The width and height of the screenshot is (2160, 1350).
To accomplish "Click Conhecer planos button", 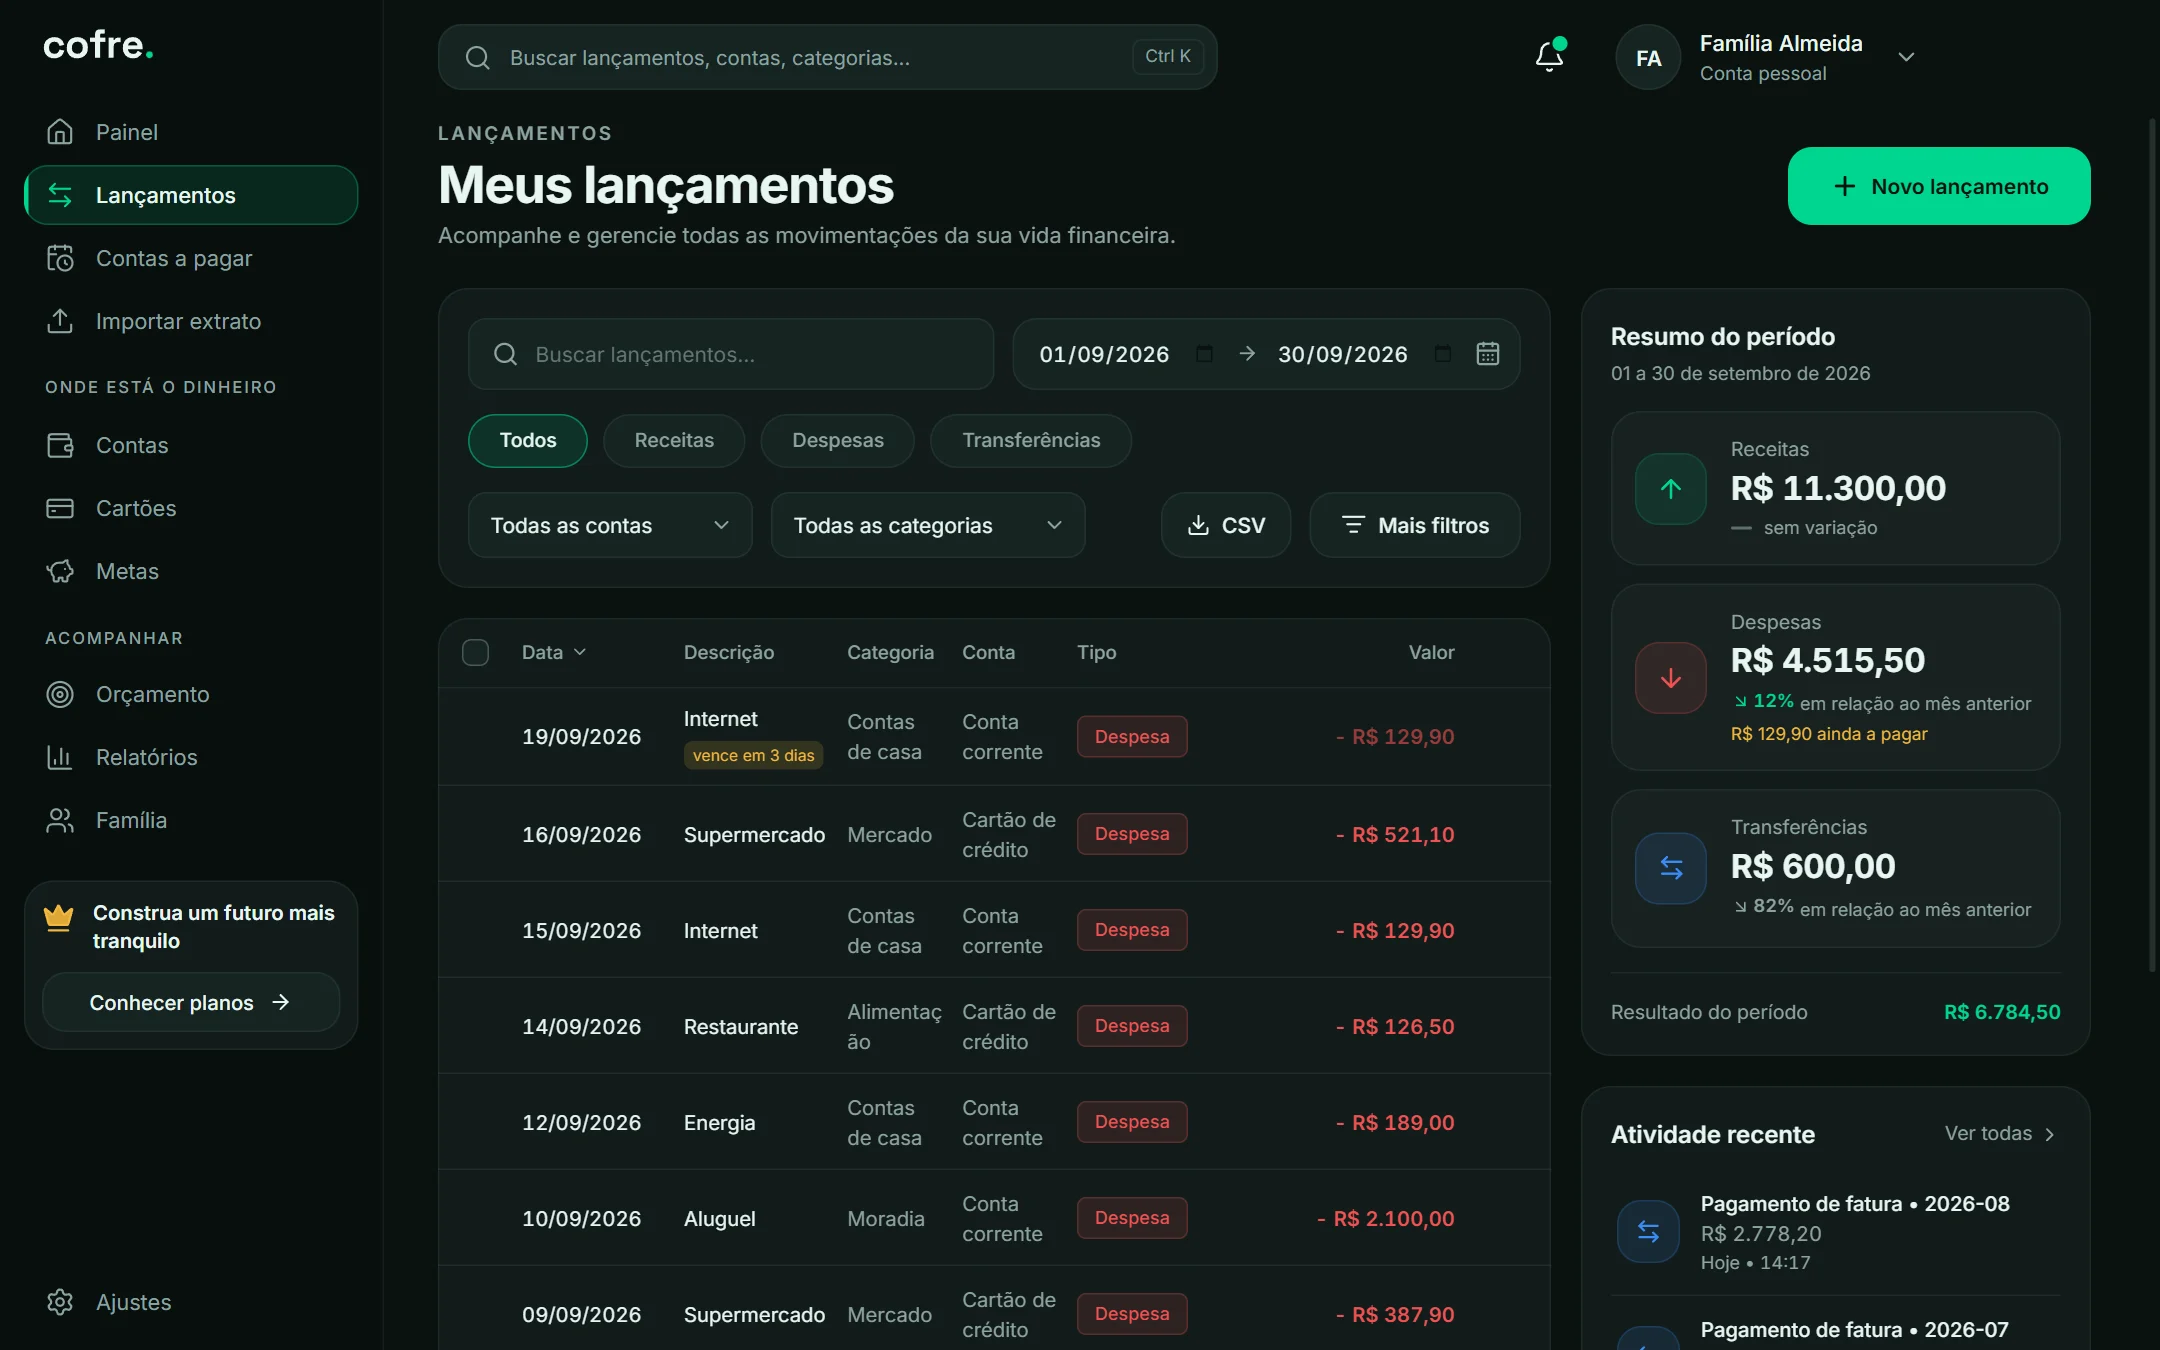I will coord(191,1002).
